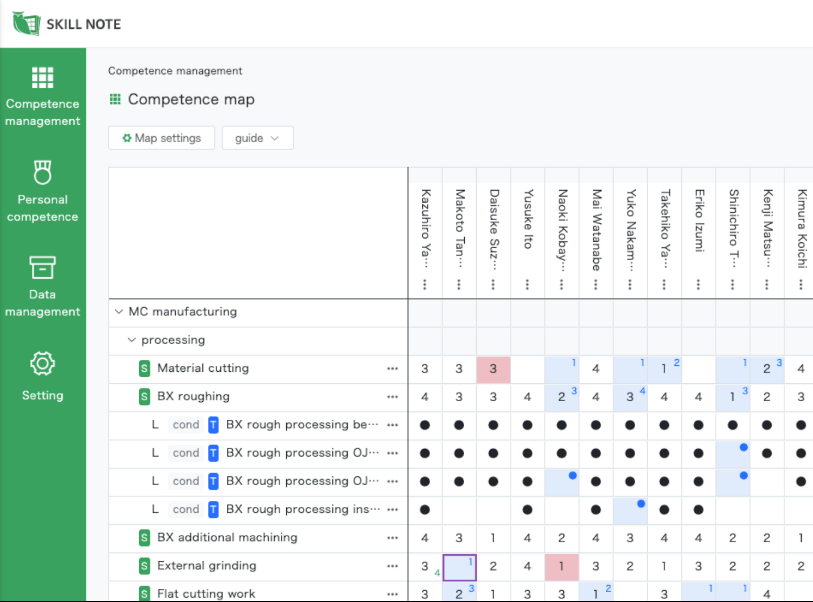Open the ellipsis menu for BX roughing

pyautogui.click(x=392, y=396)
